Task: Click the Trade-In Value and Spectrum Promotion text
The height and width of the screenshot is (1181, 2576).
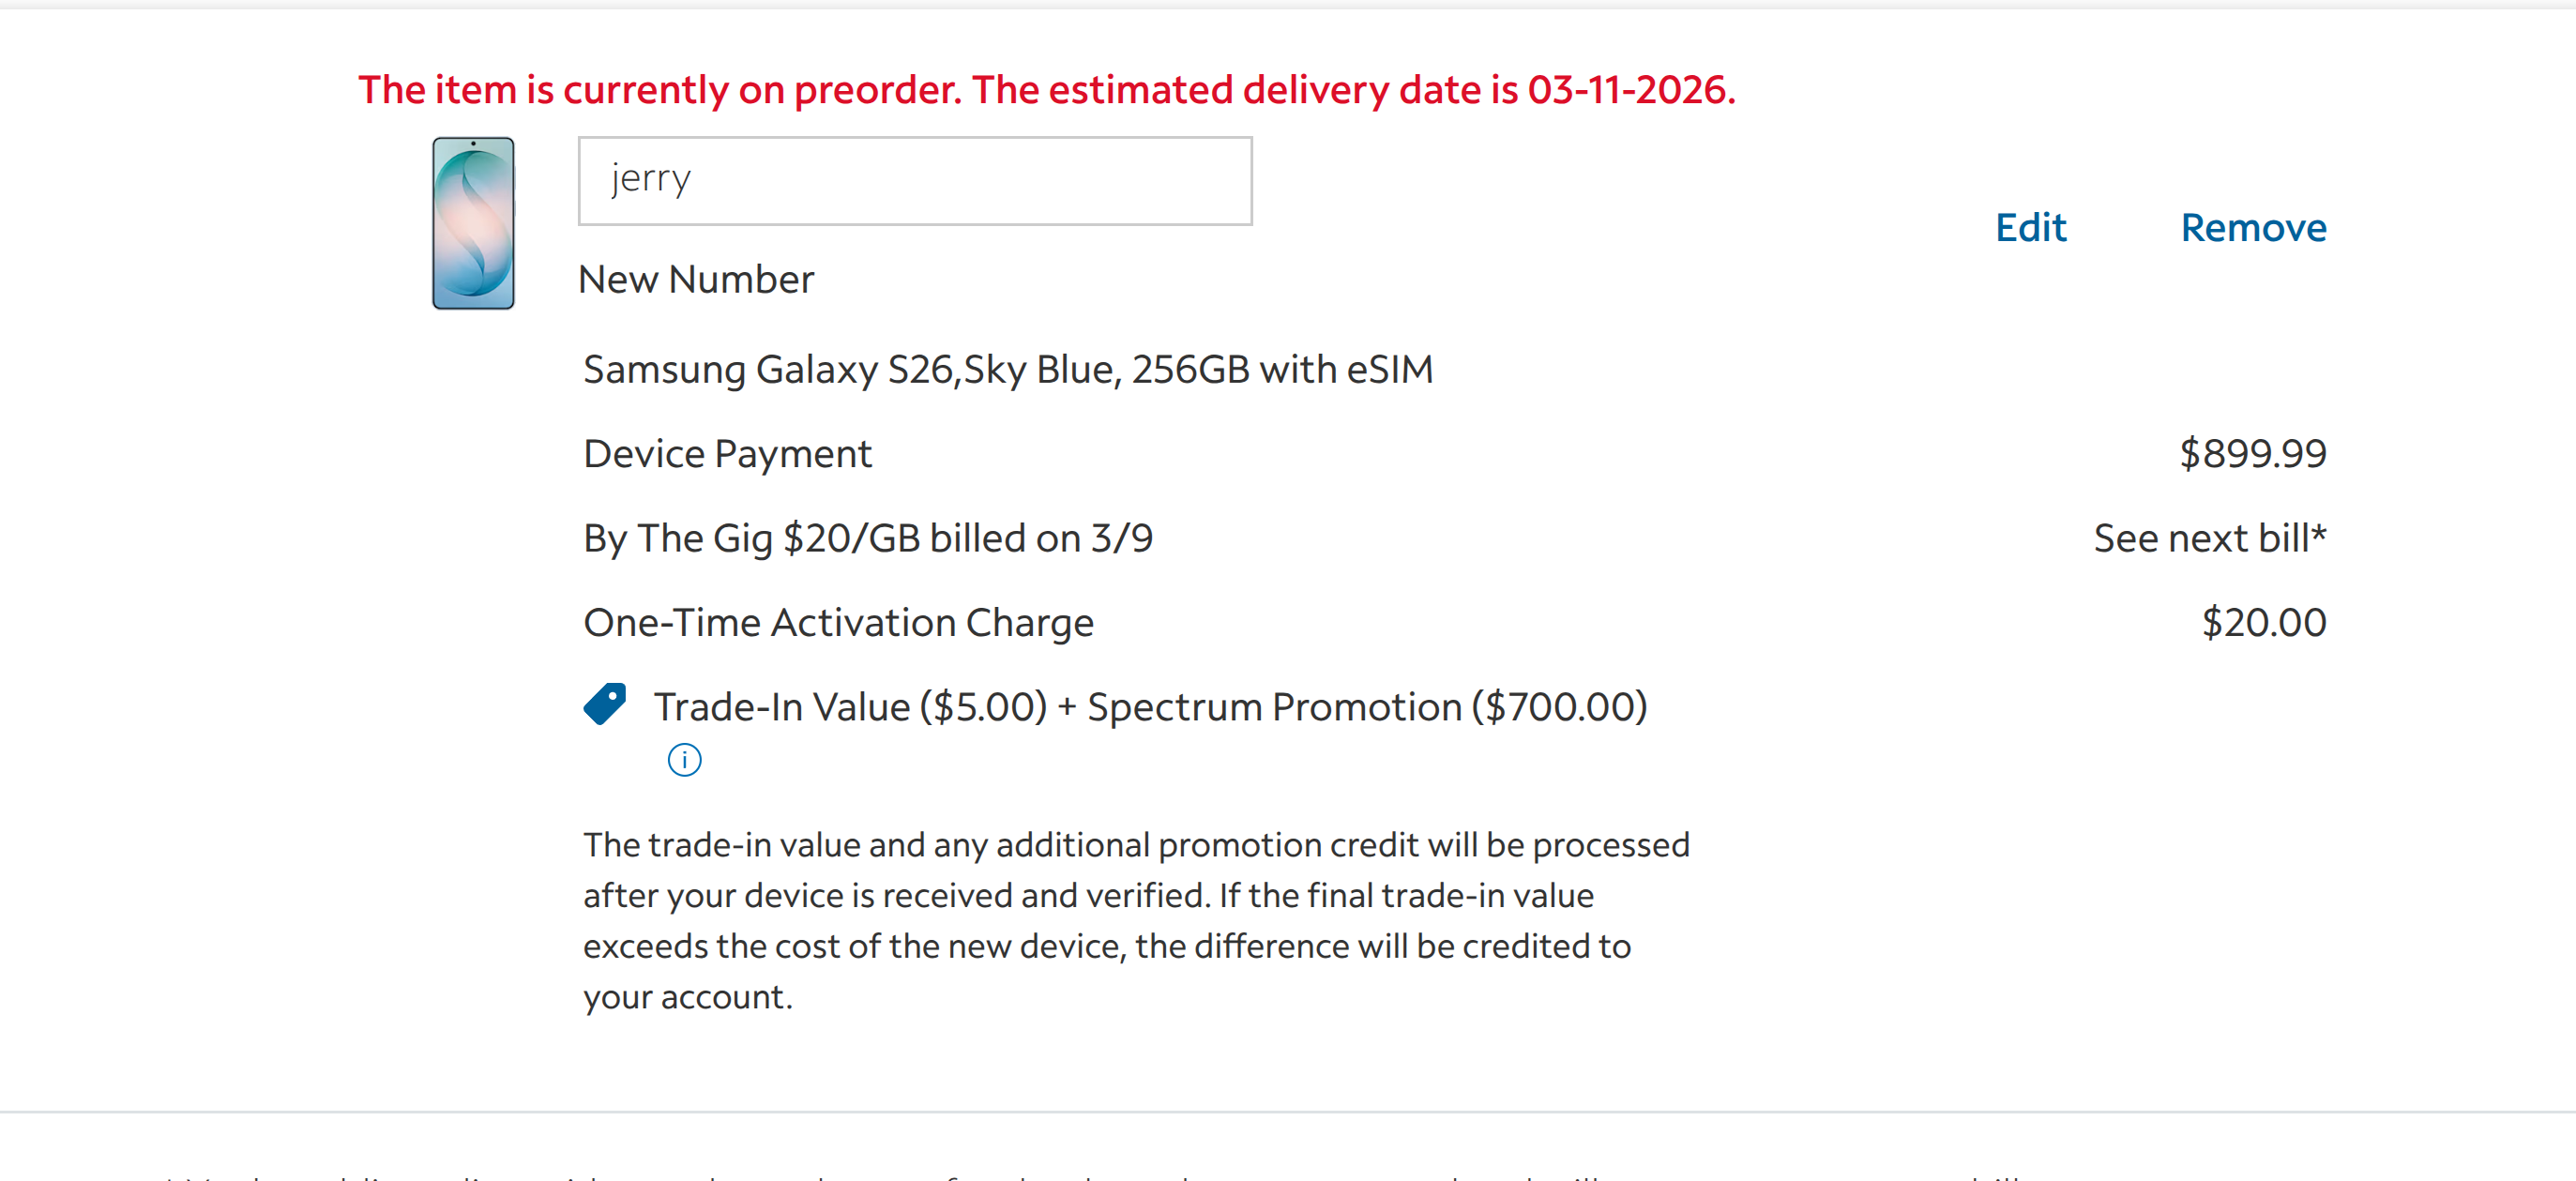Action: point(1150,707)
